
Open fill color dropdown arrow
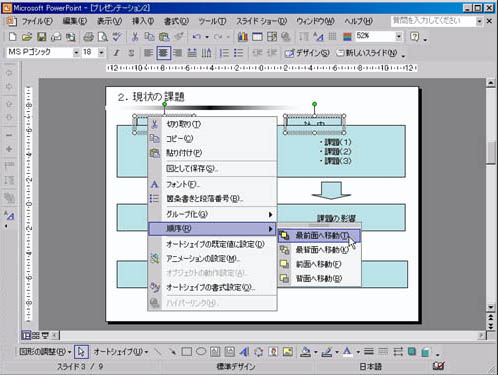(x=315, y=352)
